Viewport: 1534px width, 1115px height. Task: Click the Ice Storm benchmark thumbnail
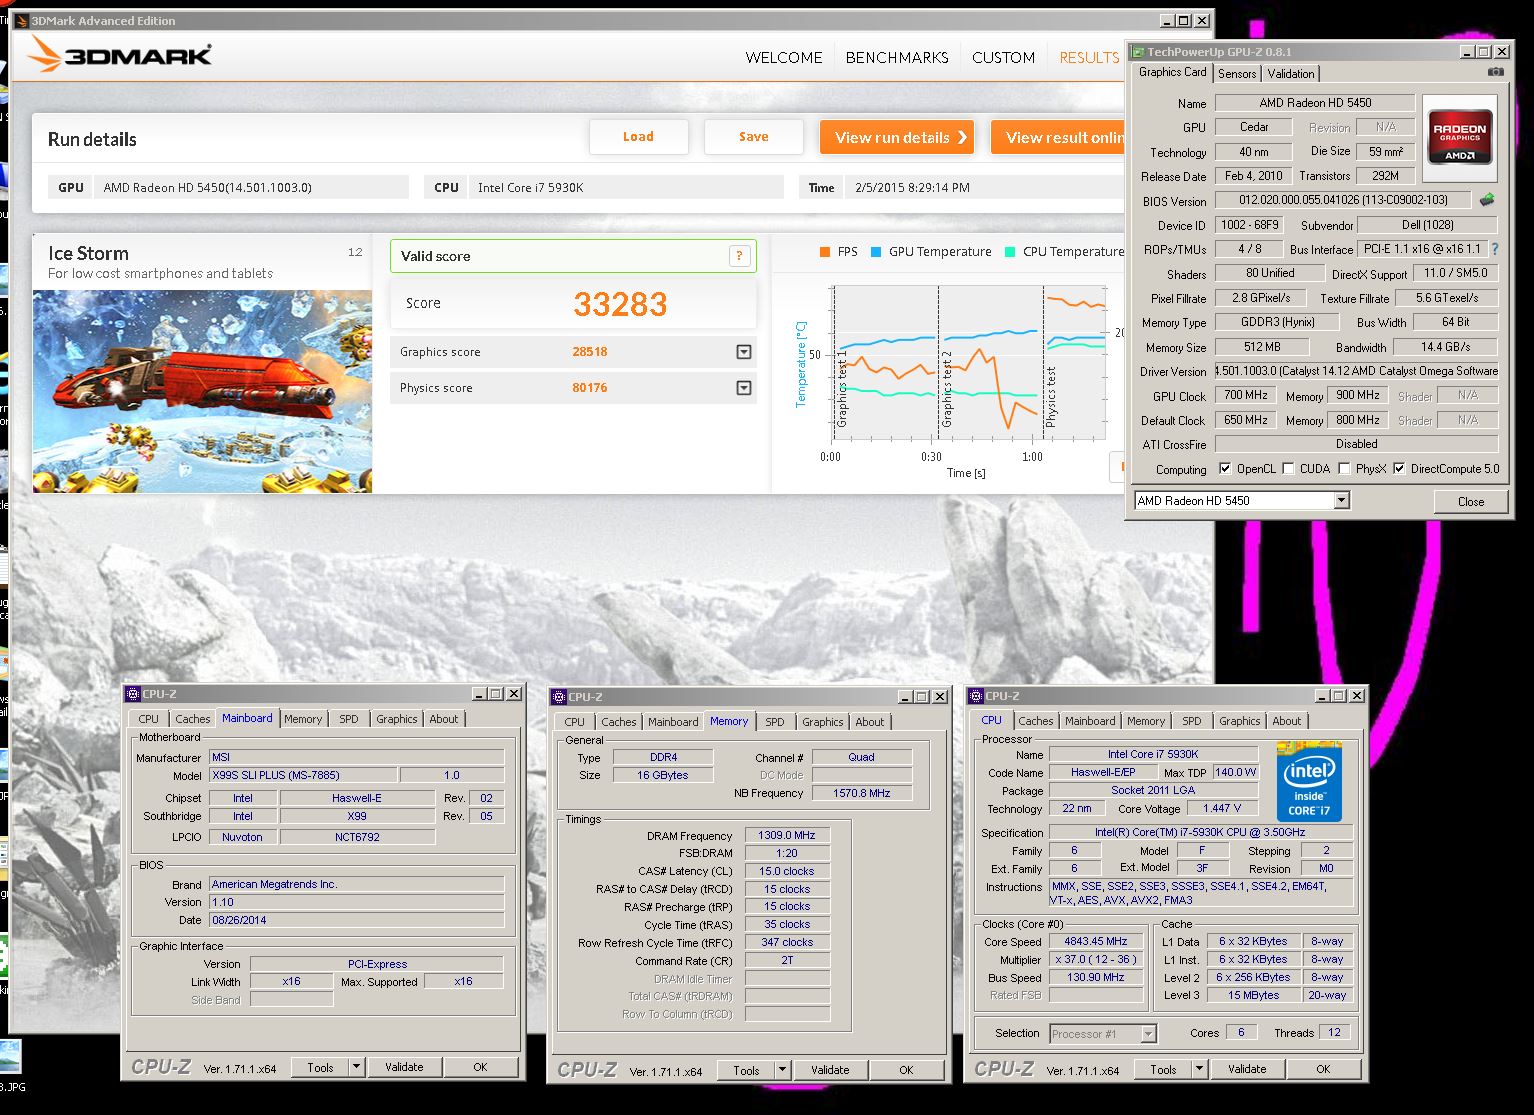pyautogui.click(x=202, y=391)
